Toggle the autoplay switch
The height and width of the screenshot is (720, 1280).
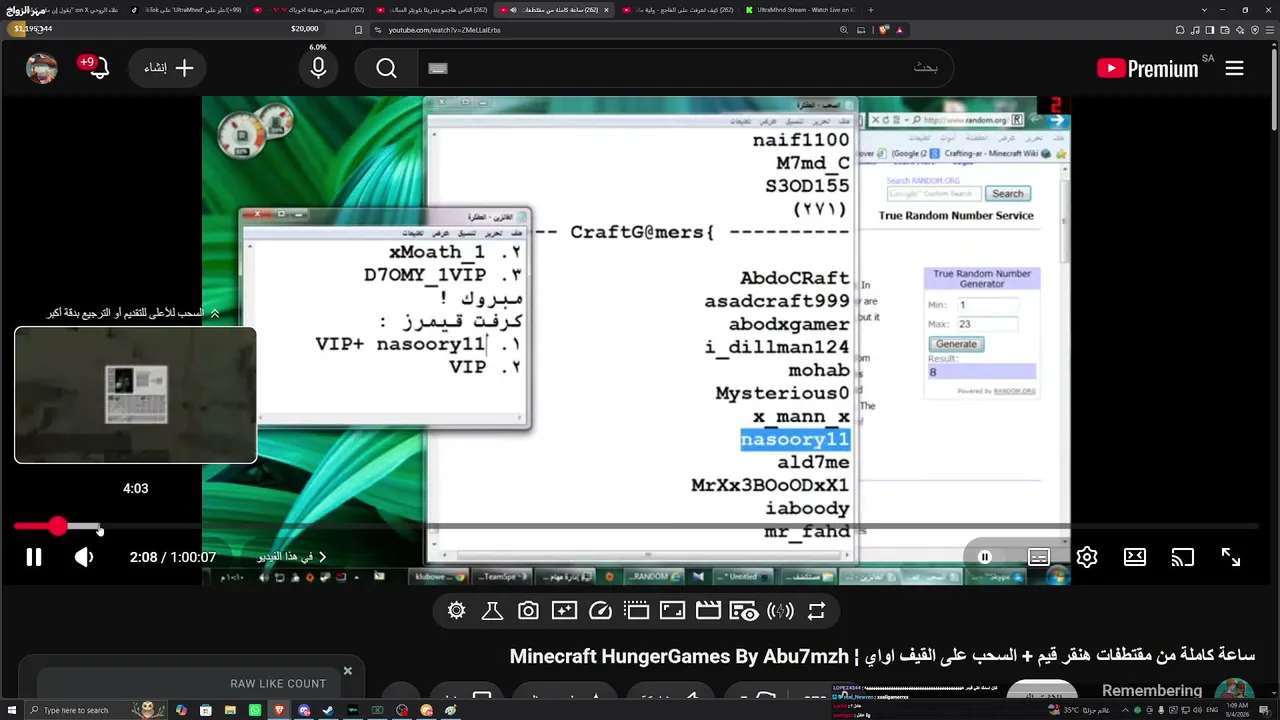click(985, 557)
